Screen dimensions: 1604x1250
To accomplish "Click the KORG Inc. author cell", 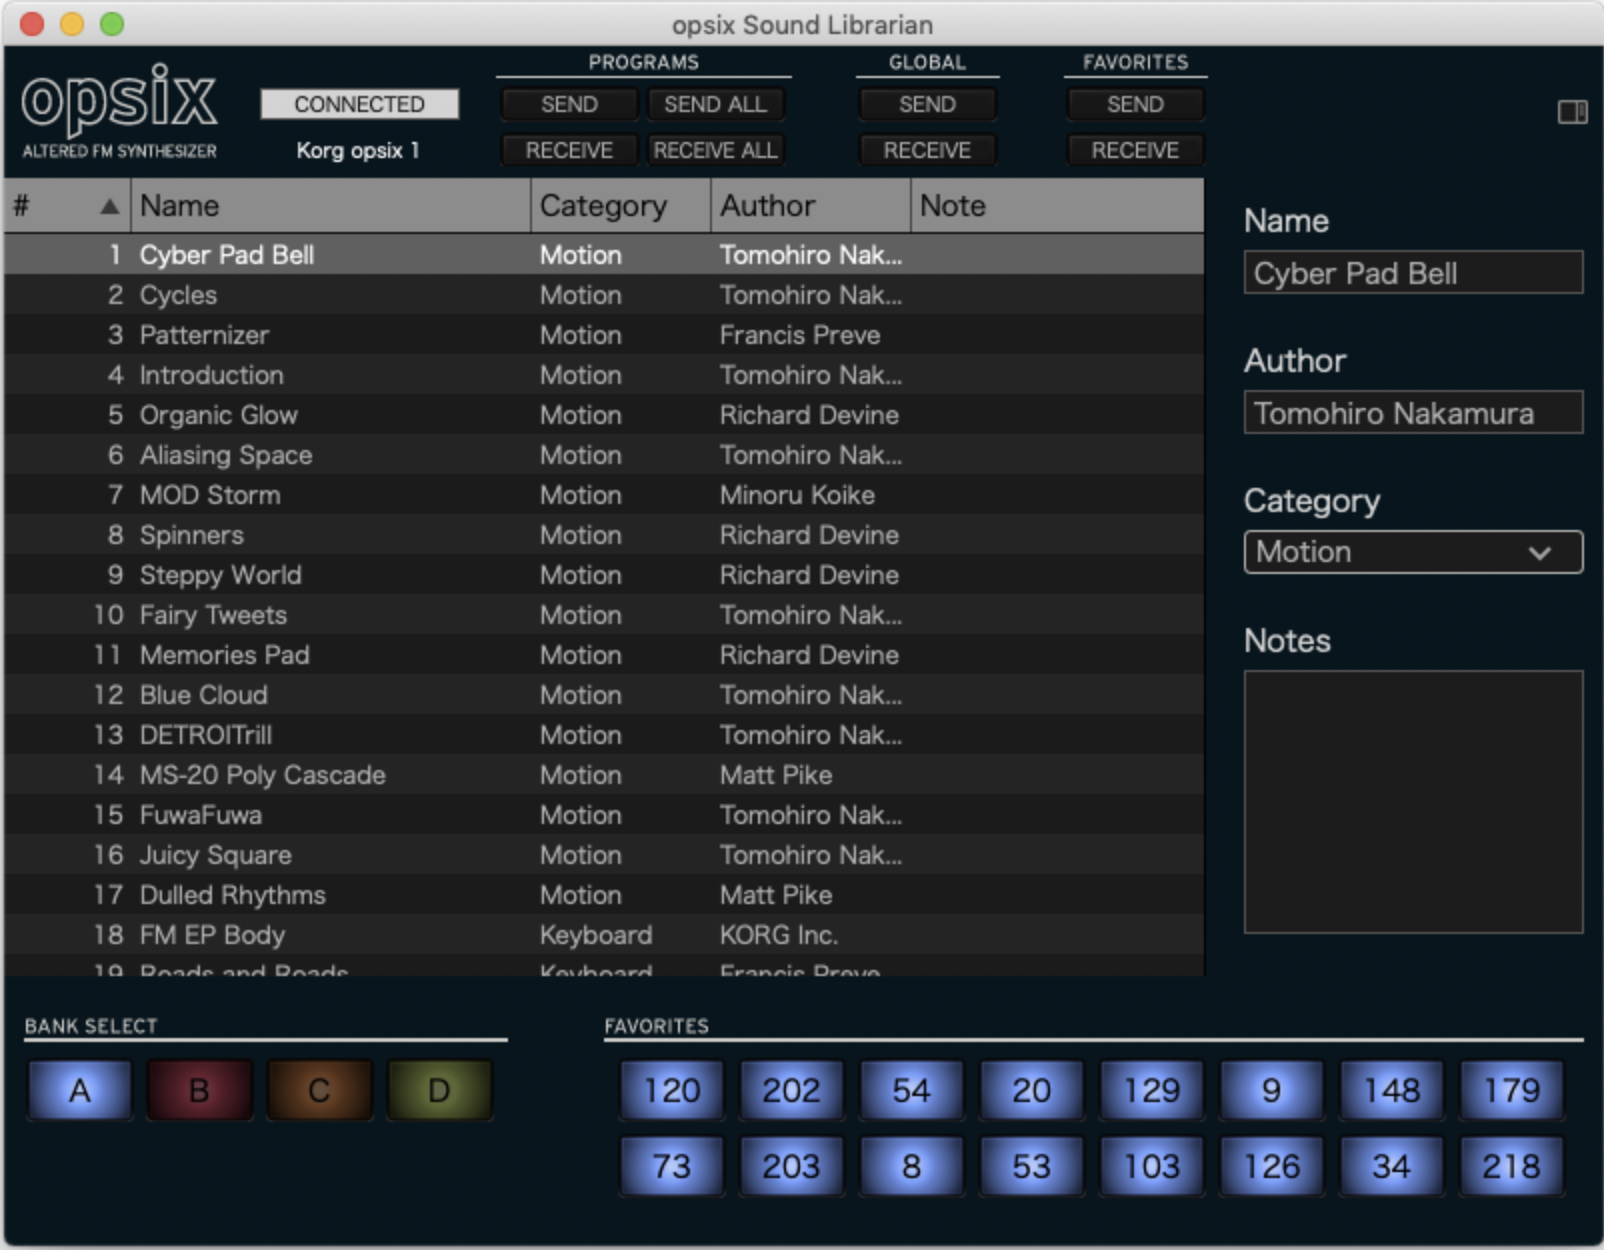I will pyautogui.click(x=779, y=935).
